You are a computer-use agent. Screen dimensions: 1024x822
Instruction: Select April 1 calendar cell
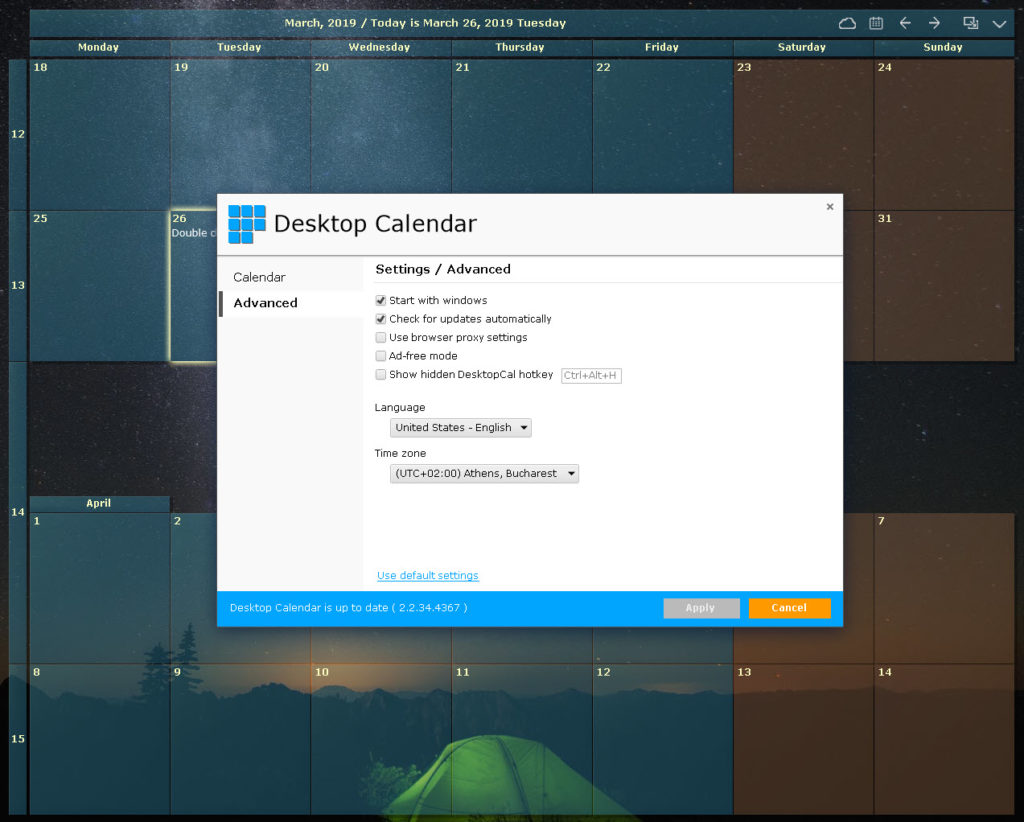(99, 588)
